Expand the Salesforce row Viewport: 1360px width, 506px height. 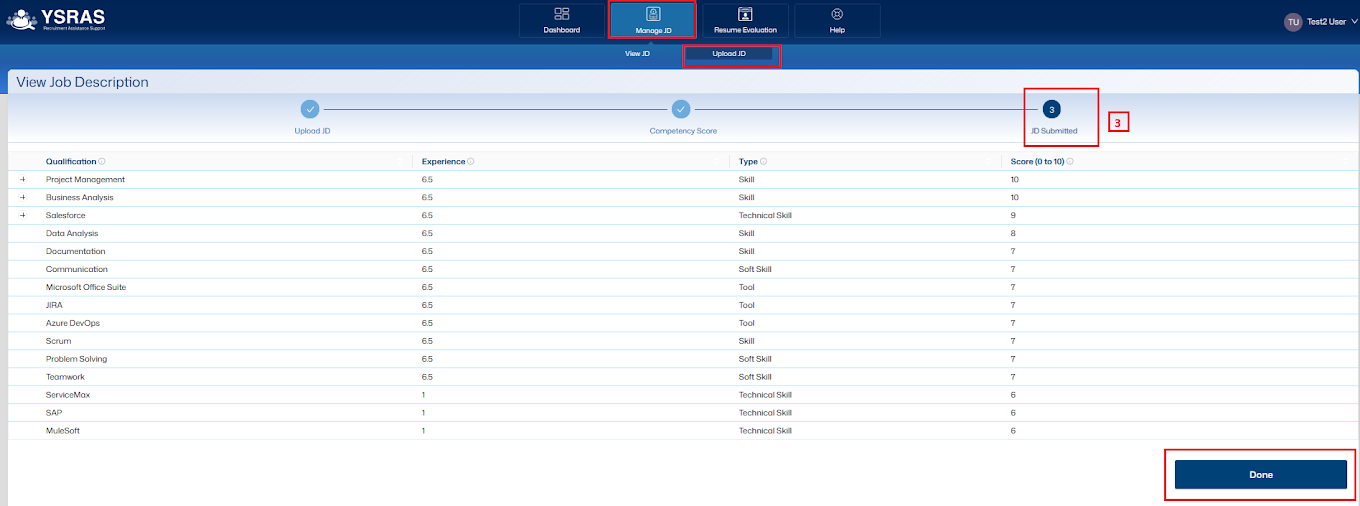[22, 216]
